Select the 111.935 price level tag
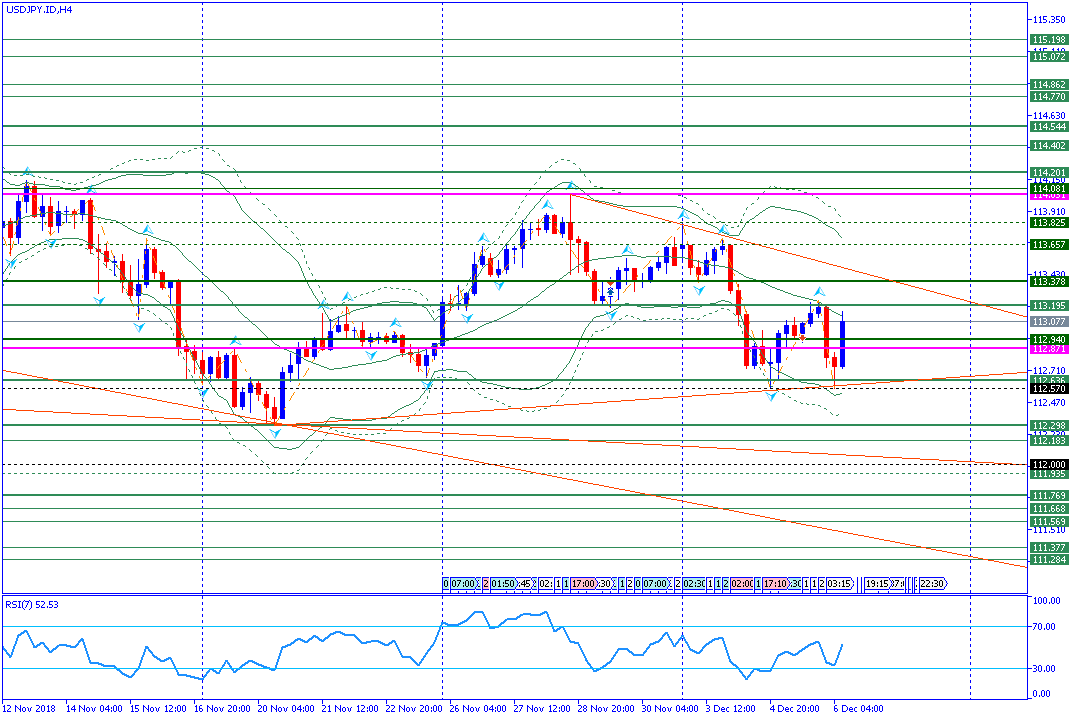The image size is (1080, 720). (1049, 474)
